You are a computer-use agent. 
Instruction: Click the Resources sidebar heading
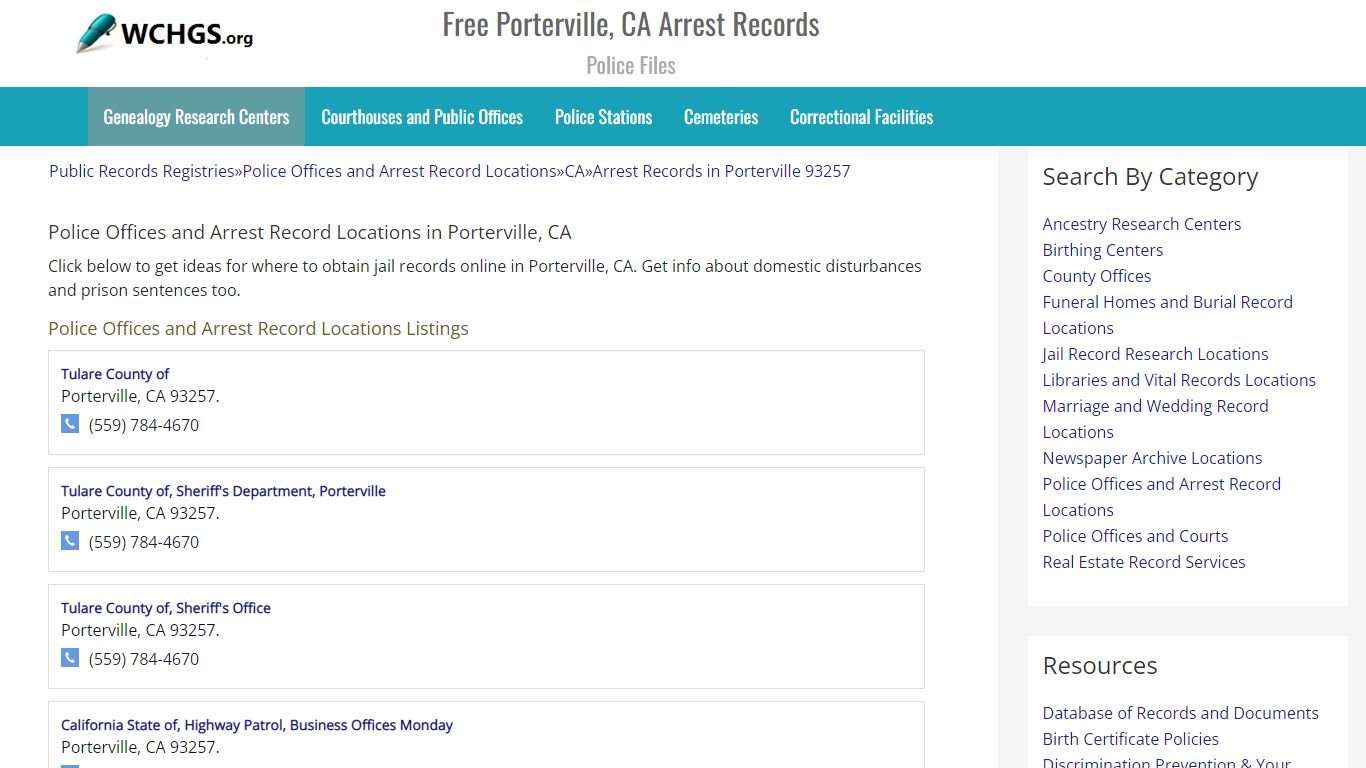click(x=1100, y=666)
